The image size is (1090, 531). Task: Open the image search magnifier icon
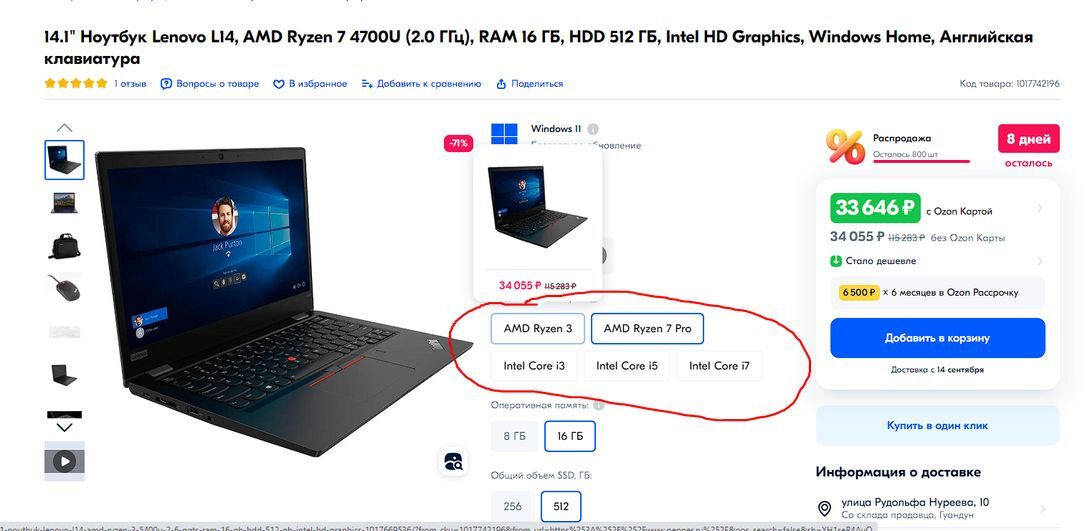(453, 461)
